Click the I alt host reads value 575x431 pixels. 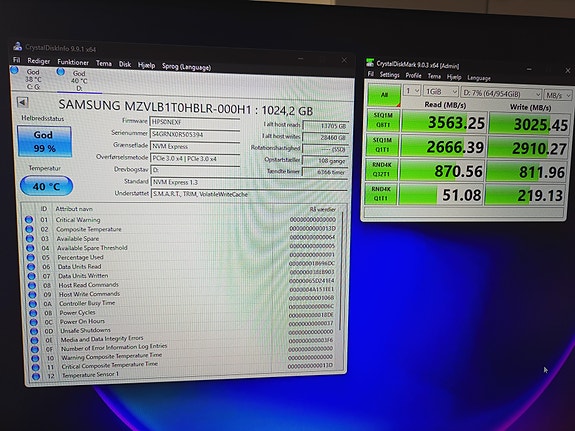(x=325, y=126)
